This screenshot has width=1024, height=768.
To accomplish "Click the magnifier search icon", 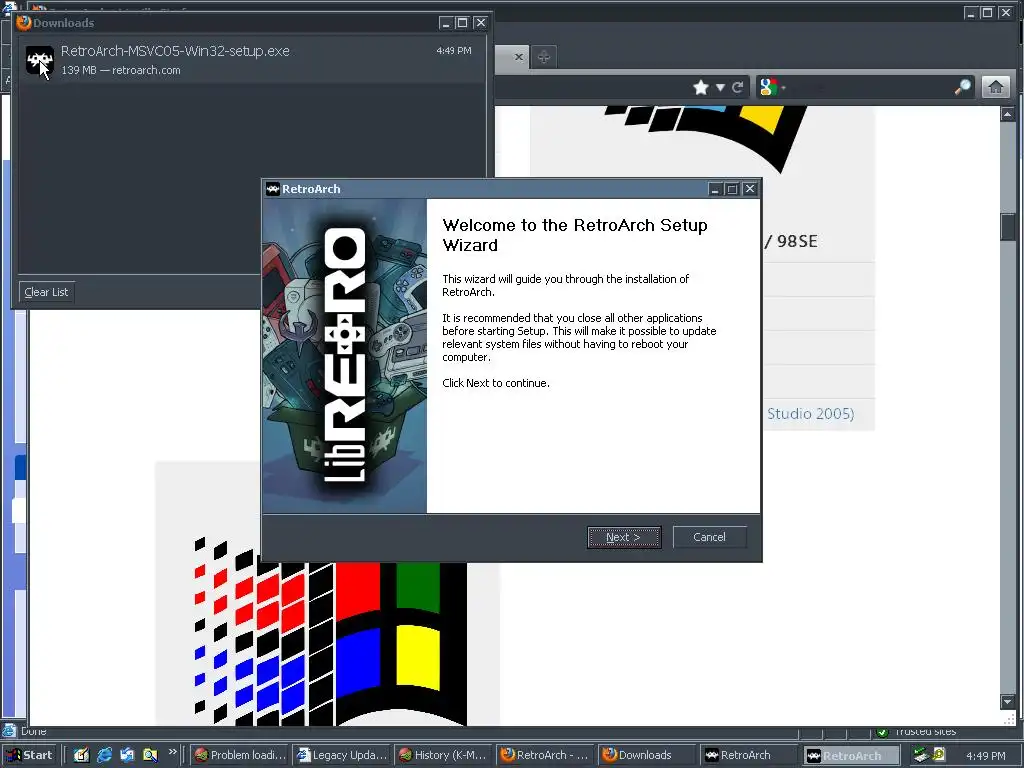I will (x=963, y=87).
